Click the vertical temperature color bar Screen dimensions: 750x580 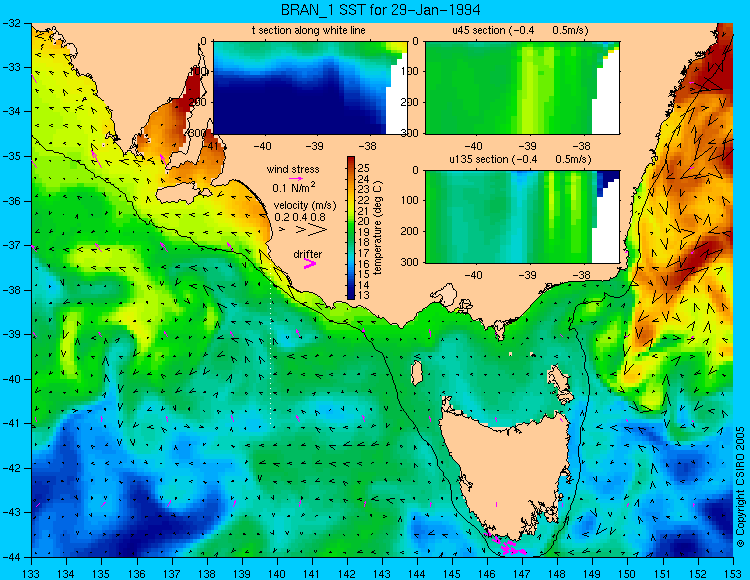[x=351, y=228]
